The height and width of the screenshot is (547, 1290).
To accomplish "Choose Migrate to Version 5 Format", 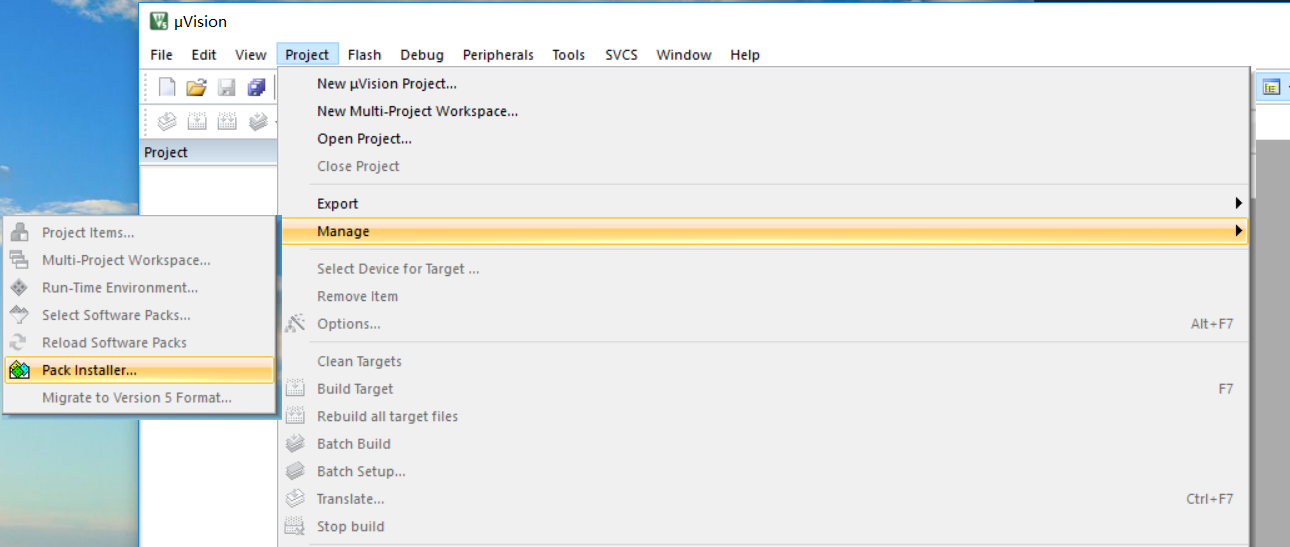I will tap(139, 398).
